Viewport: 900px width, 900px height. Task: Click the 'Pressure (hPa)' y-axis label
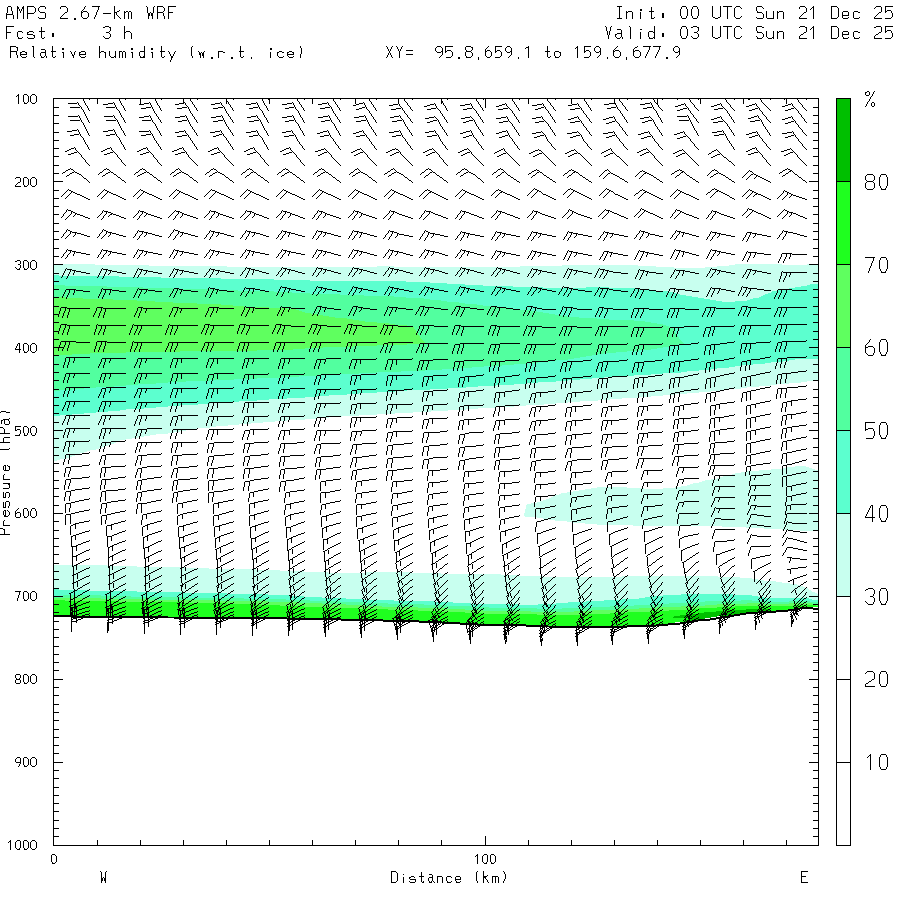tap(6, 471)
